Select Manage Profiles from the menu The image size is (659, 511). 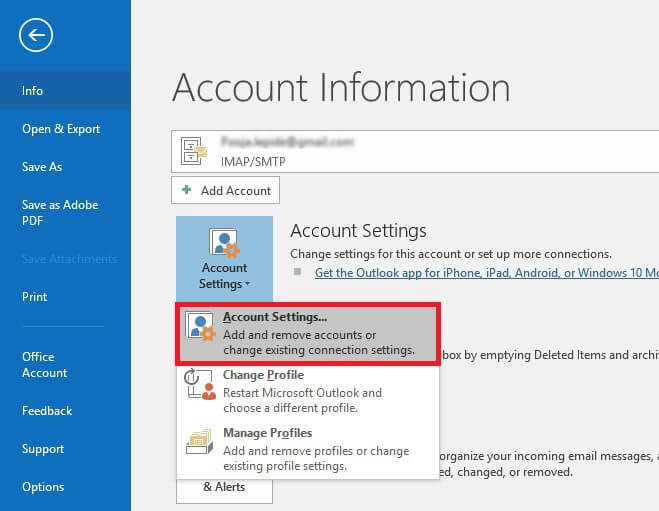(x=308, y=449)
